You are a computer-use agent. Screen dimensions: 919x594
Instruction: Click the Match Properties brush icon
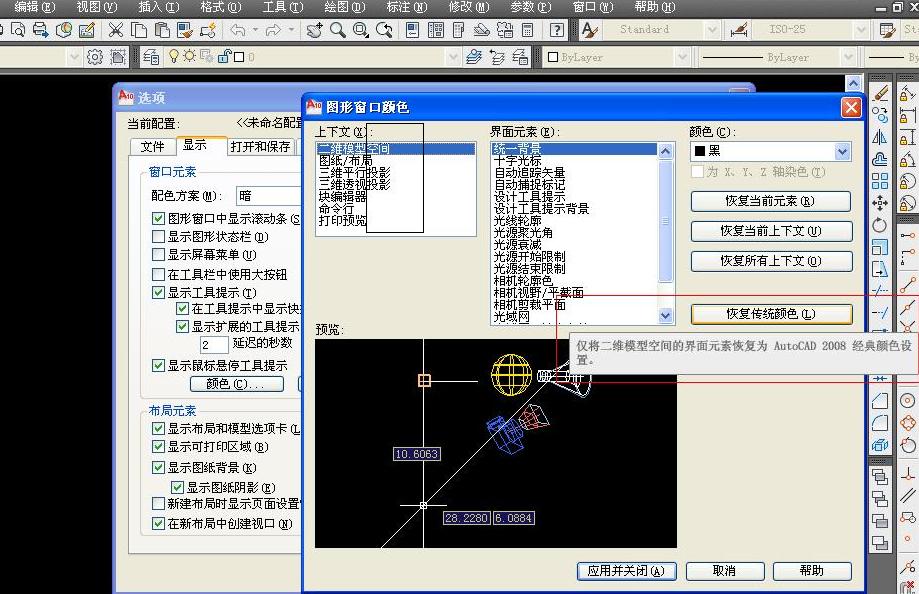(x=185, y=29)
